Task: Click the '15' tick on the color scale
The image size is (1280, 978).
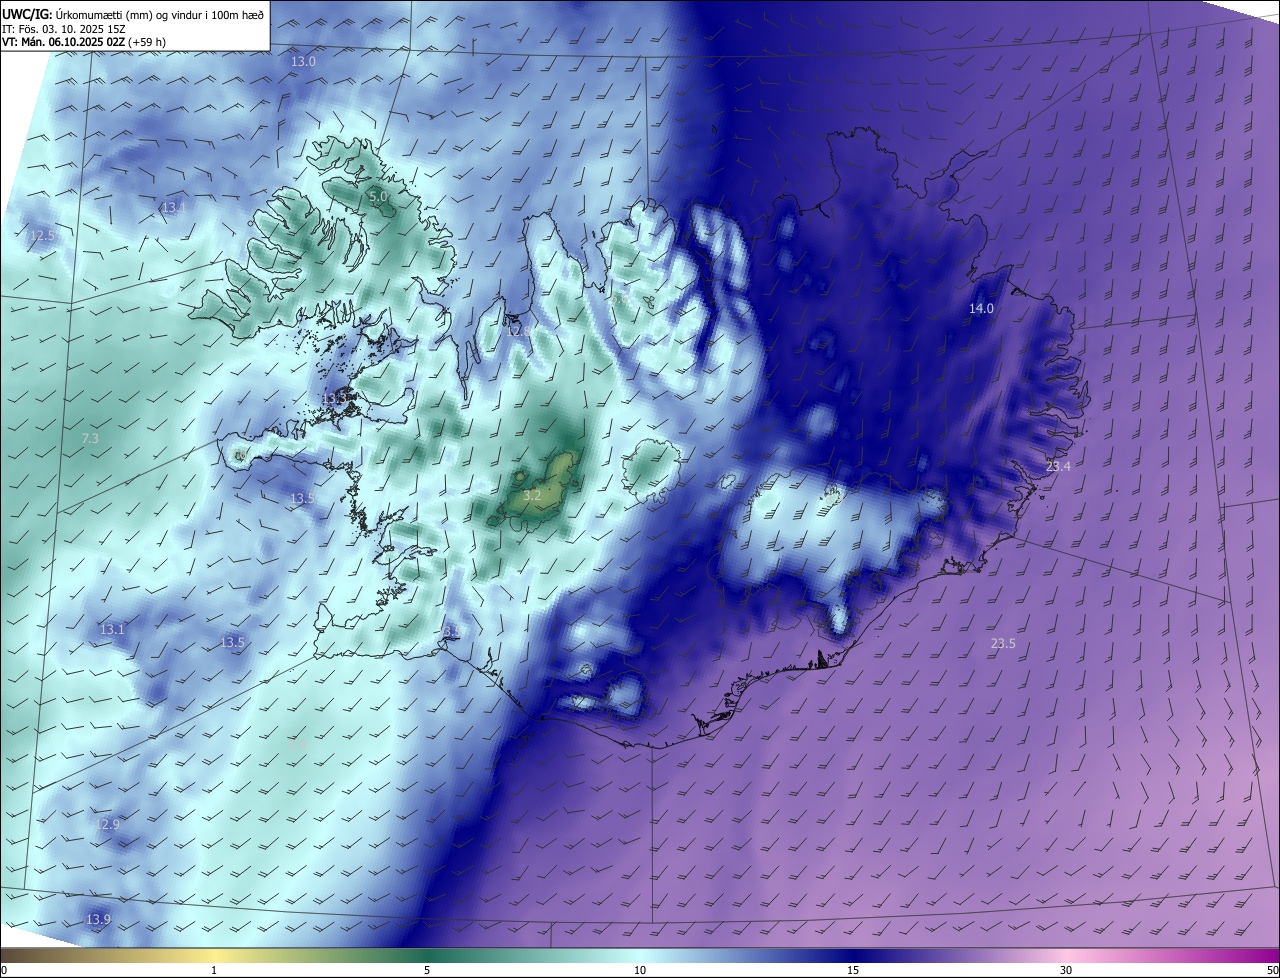Action: (x=853, y=970)
